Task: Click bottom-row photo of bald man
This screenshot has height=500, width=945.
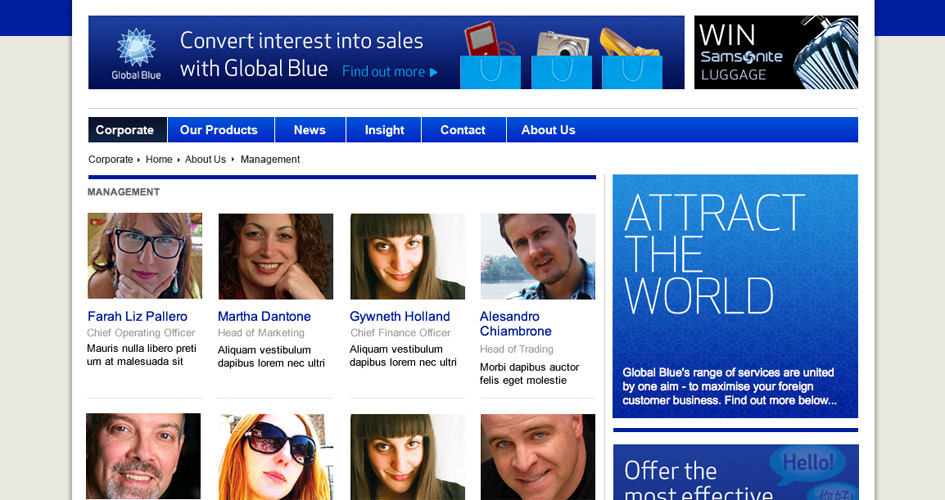Action: point(538,457)
